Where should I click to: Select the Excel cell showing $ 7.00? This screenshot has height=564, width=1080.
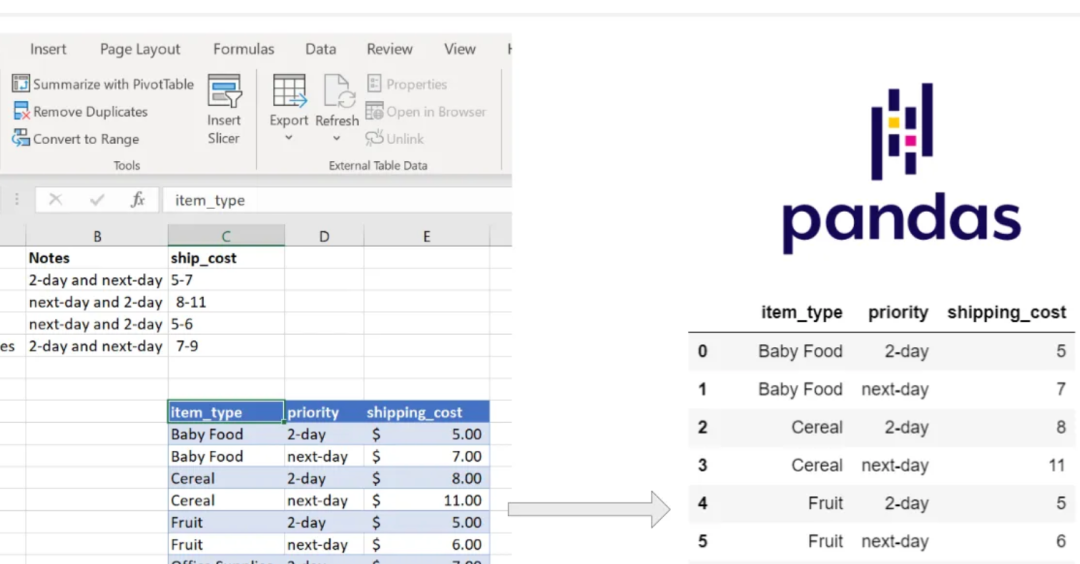click(x=426, y=457)
